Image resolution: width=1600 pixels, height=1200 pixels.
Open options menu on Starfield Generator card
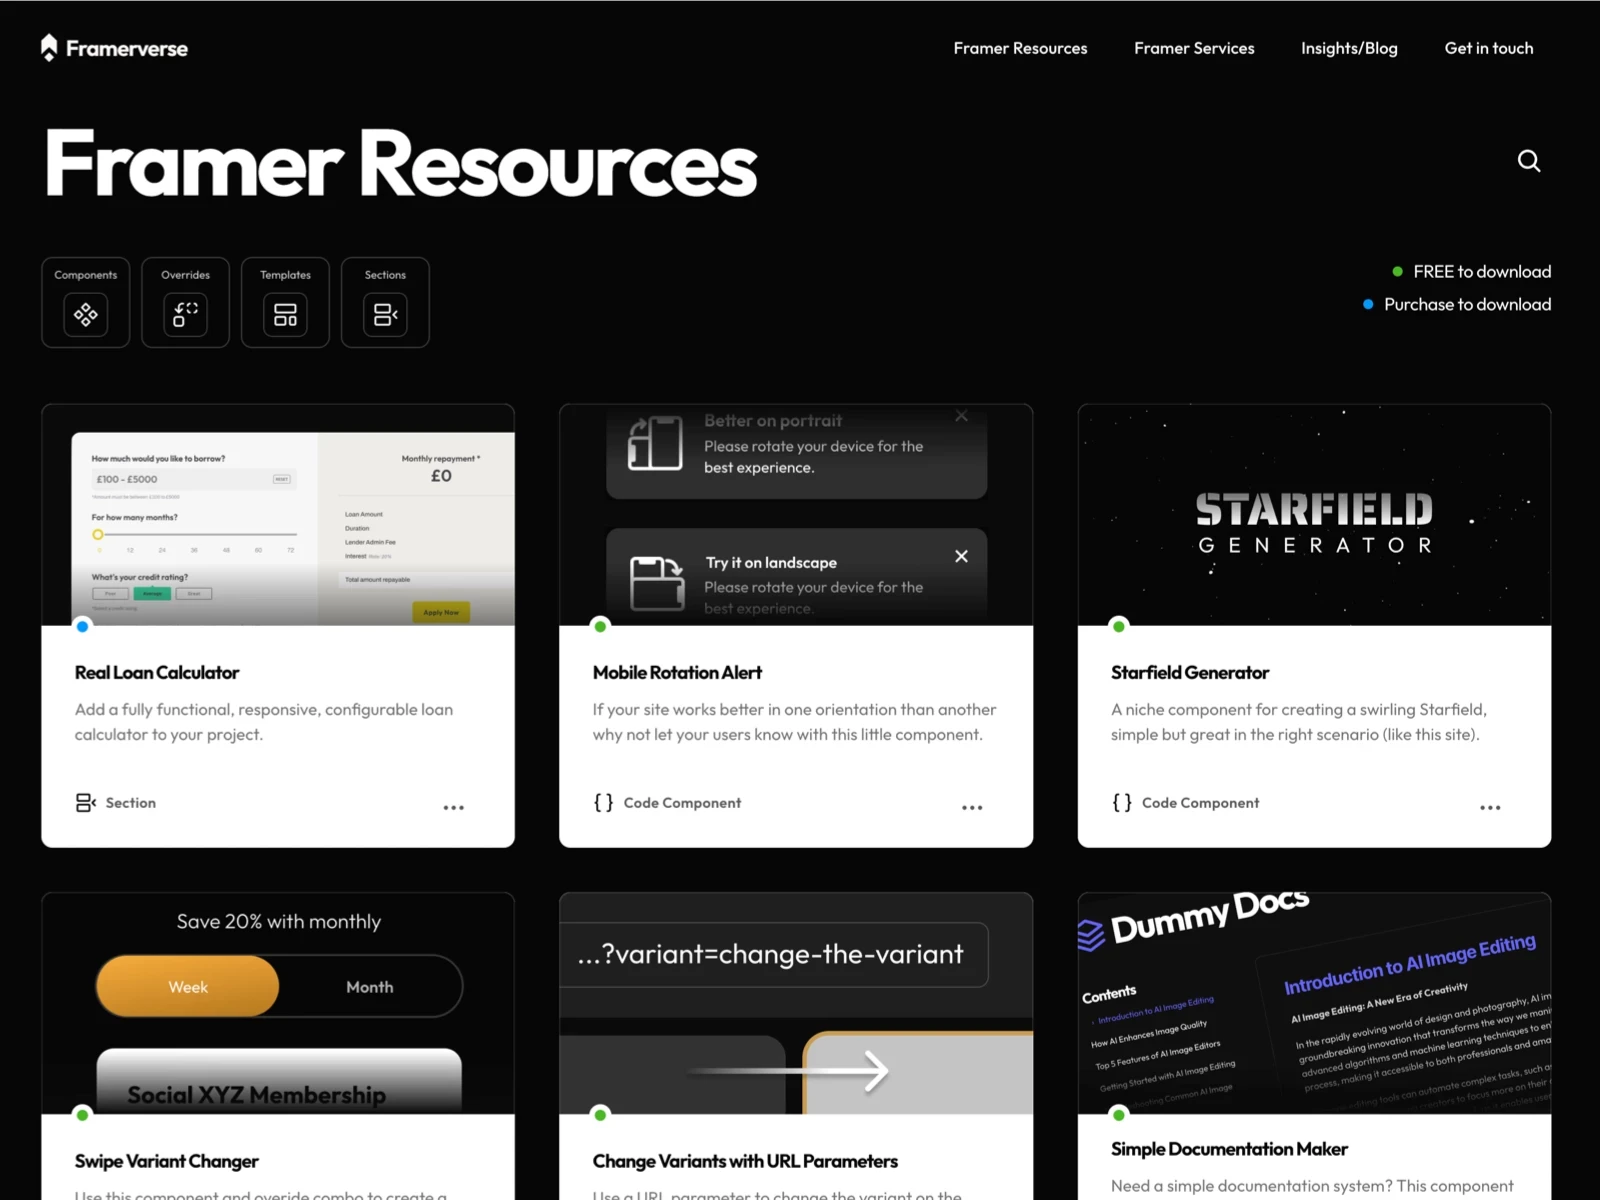click(x=1490, y=807)
